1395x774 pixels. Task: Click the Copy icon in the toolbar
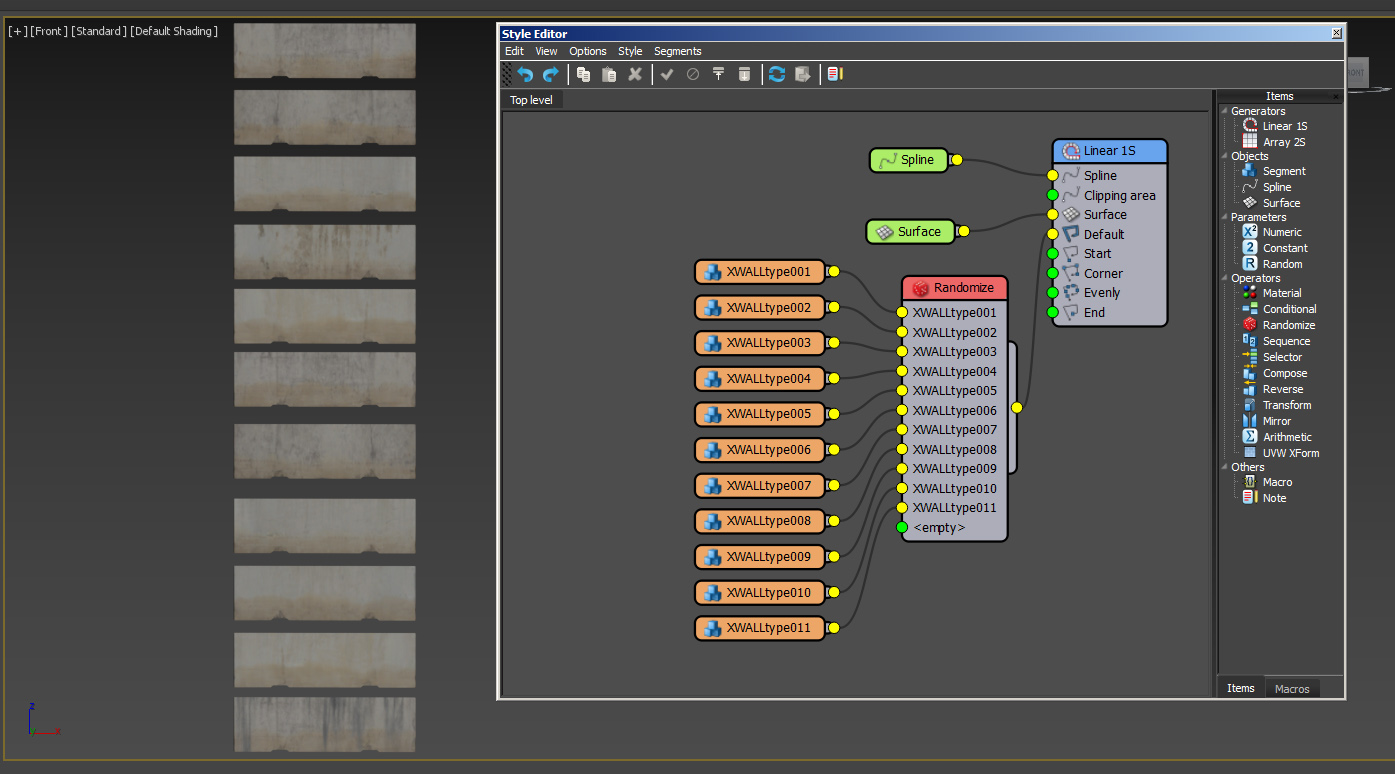pos(583,75)
